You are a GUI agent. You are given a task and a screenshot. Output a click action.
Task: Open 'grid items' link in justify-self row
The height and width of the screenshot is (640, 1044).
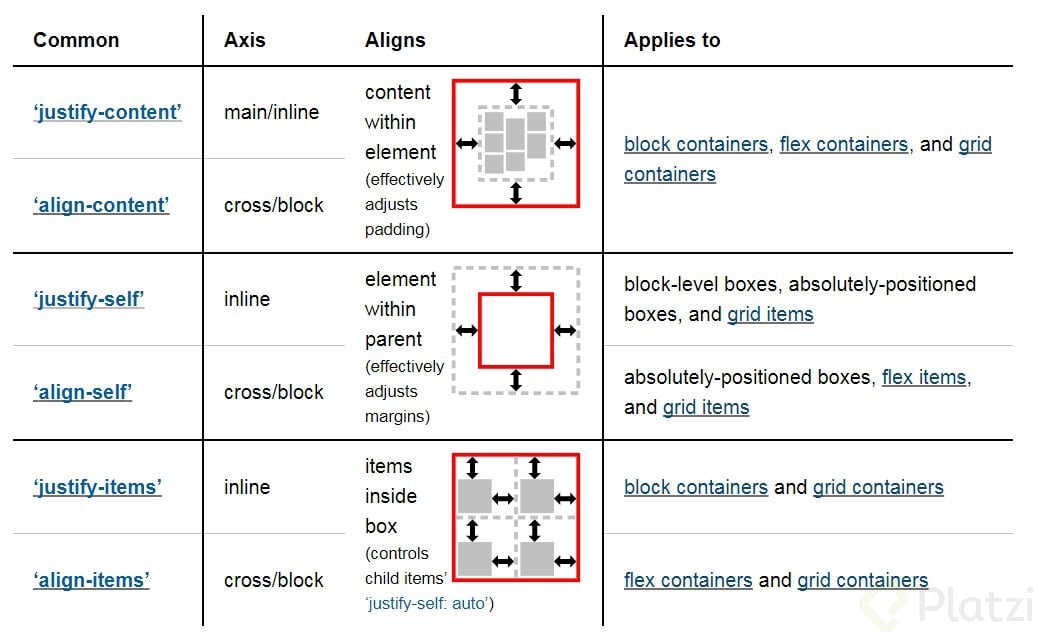(x=770, y=314)
